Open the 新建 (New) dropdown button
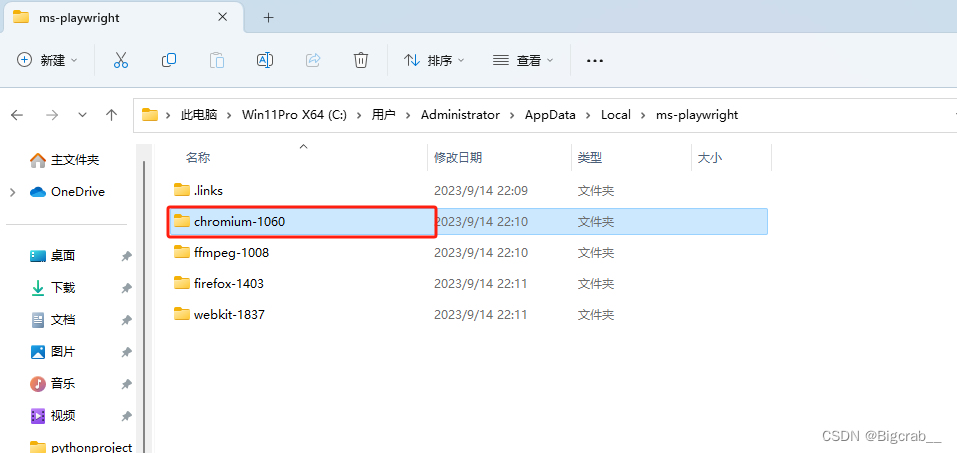957x453 pixels. pyautogui.click(x=48, y=60)
